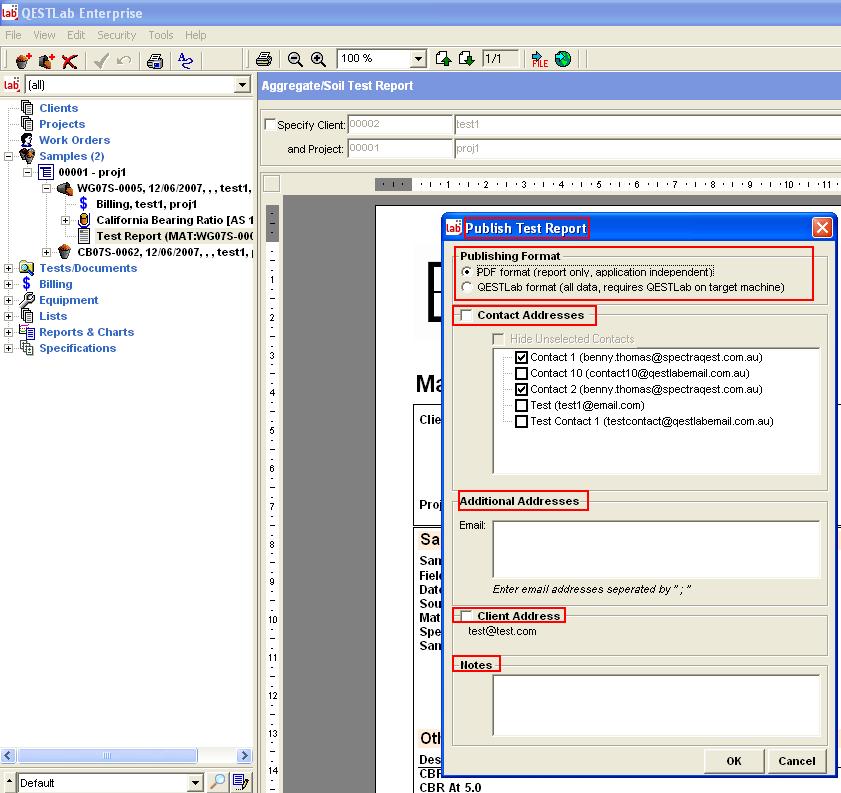This screenshot has width=841, height=793.
Task: Select QESTLab format radio button
Action: click(467, 288)
